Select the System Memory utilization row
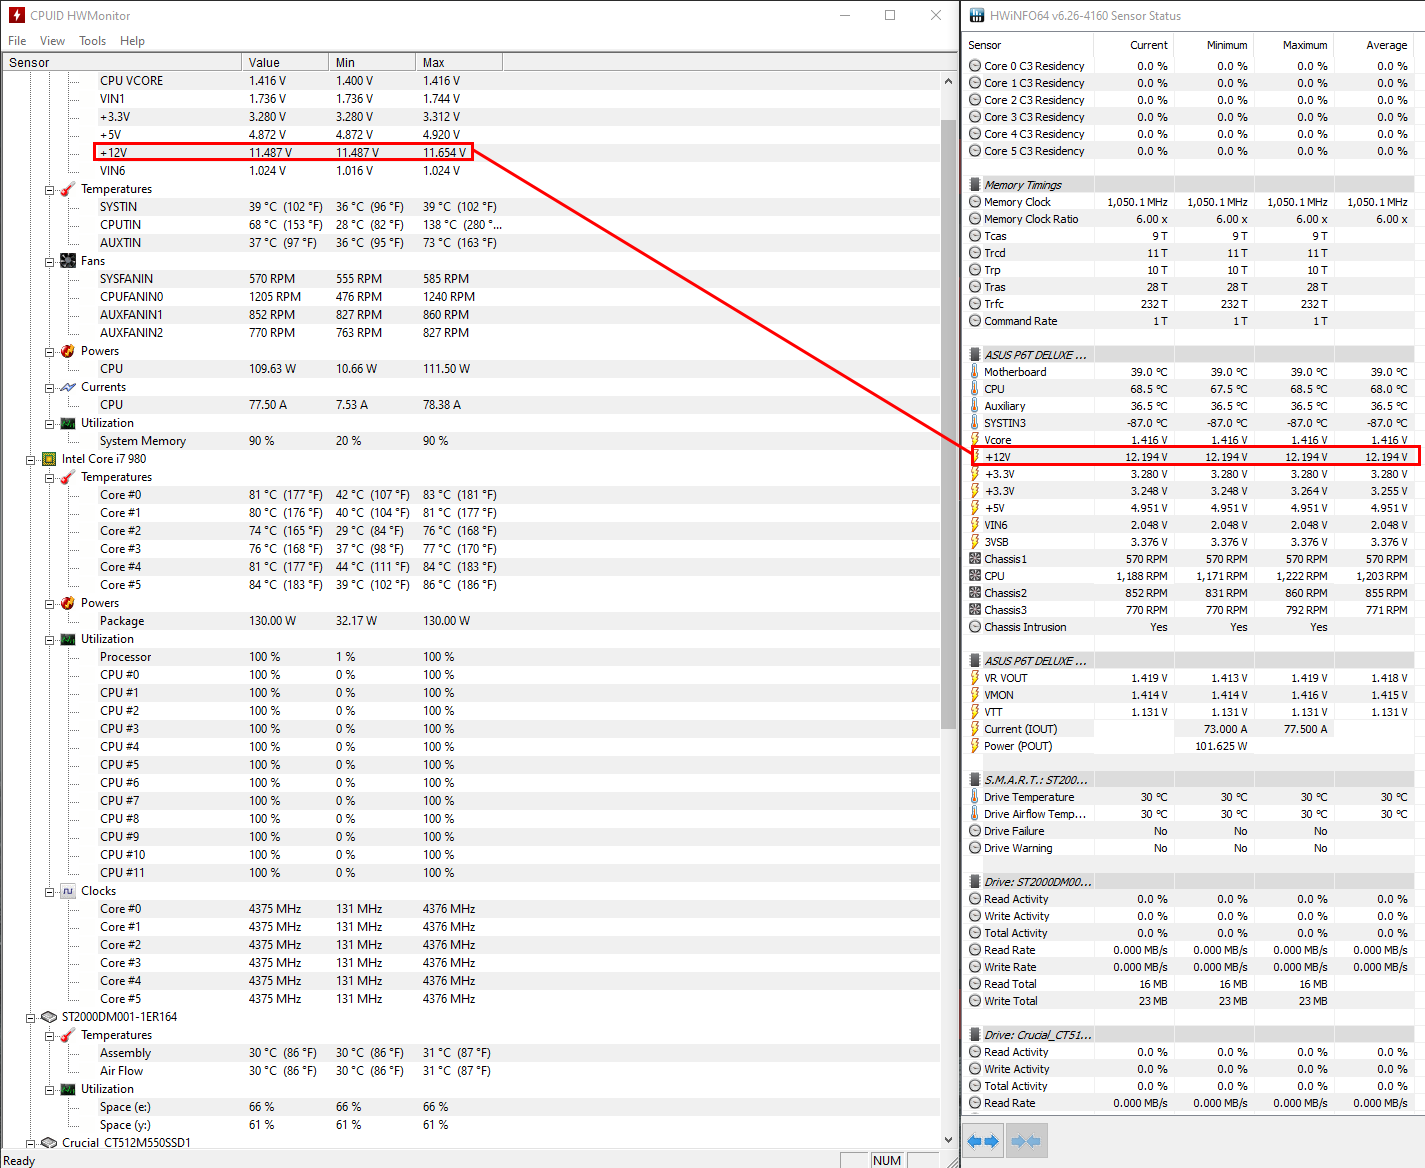The height and width of the screenshot is (1168, 1425). tap(470, 441)
